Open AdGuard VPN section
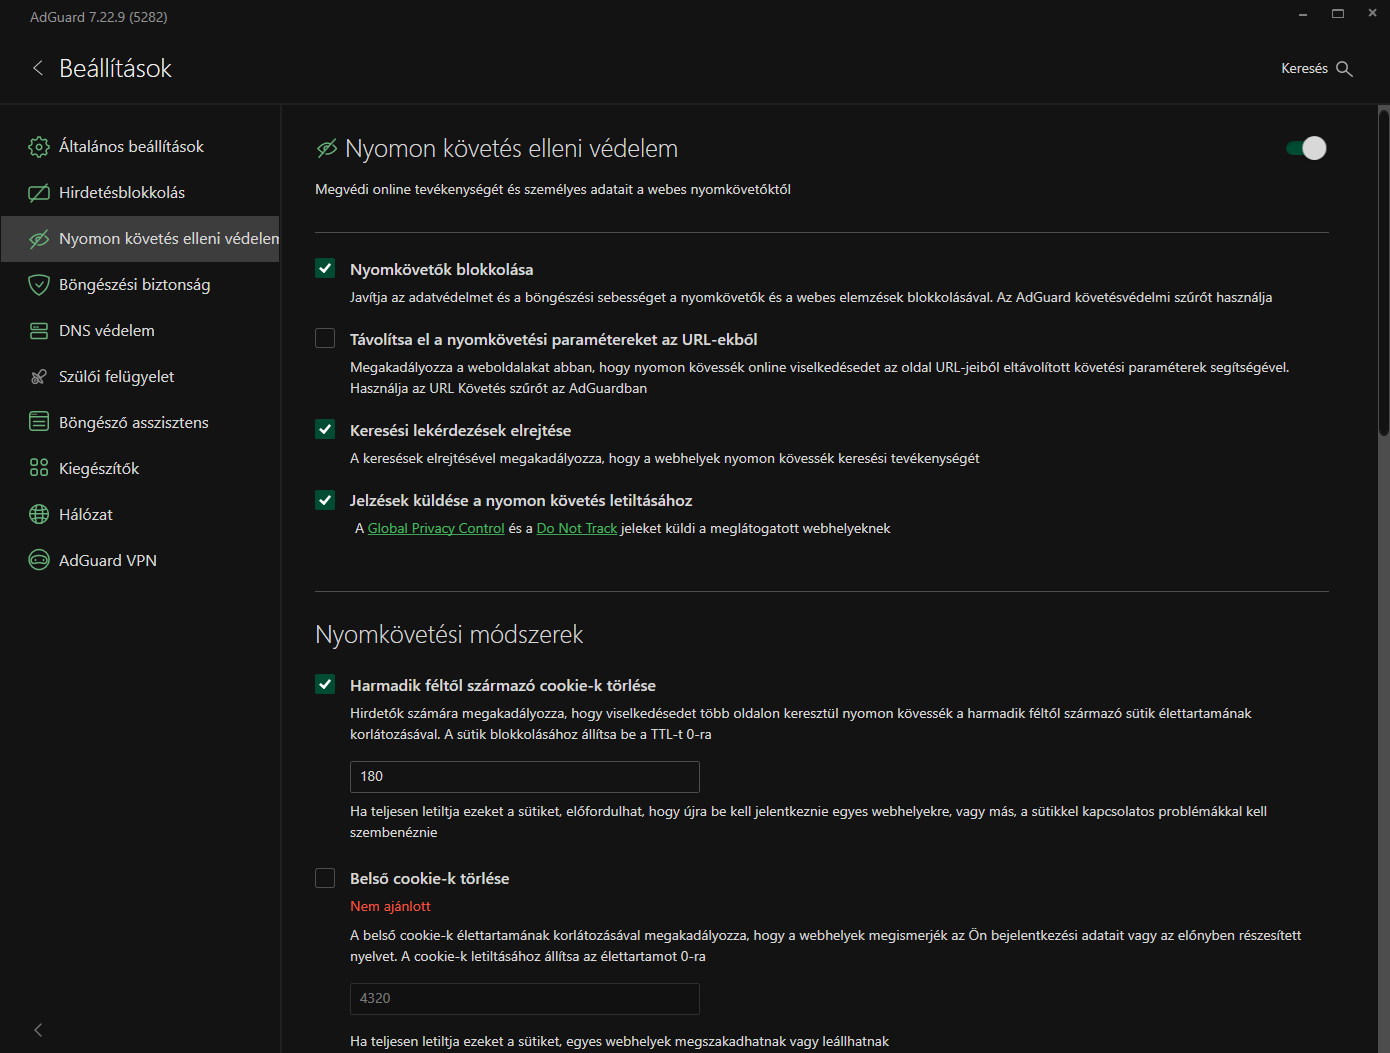The height and width of the screenshot is (1053, 1390). pos(140,561)
